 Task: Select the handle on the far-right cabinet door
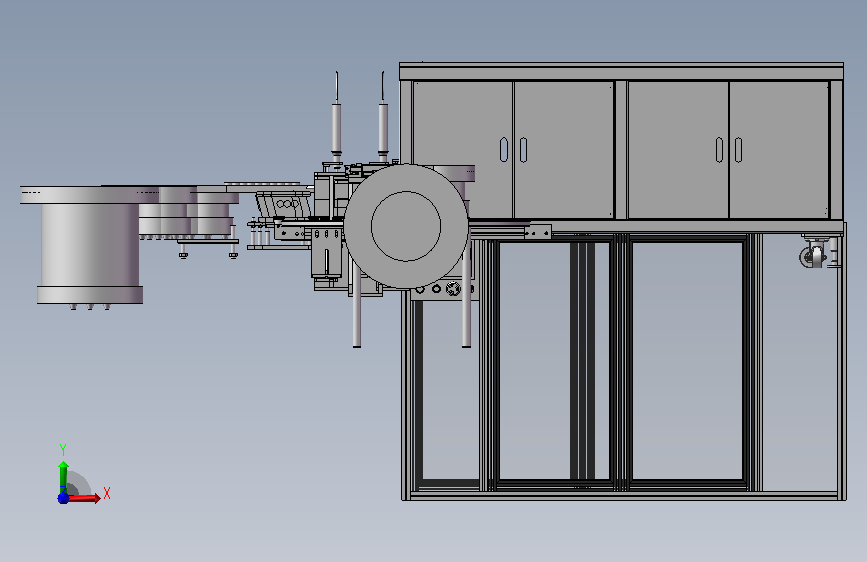pyautogui.click(x=738, y=150)
